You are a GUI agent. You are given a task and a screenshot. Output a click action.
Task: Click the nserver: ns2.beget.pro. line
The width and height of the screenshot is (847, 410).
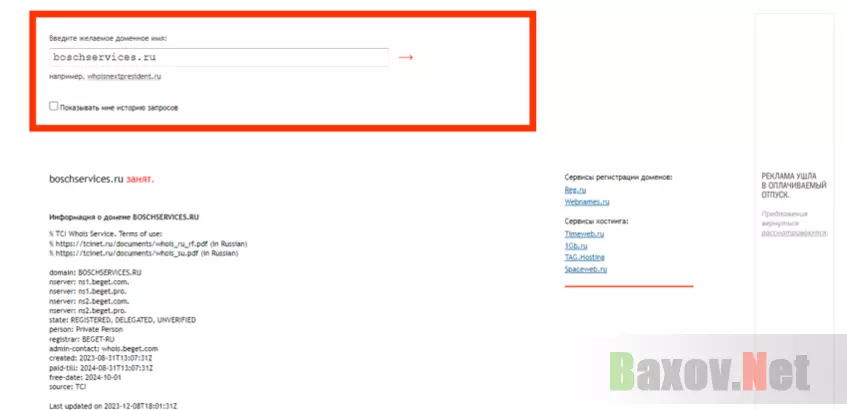88,311
